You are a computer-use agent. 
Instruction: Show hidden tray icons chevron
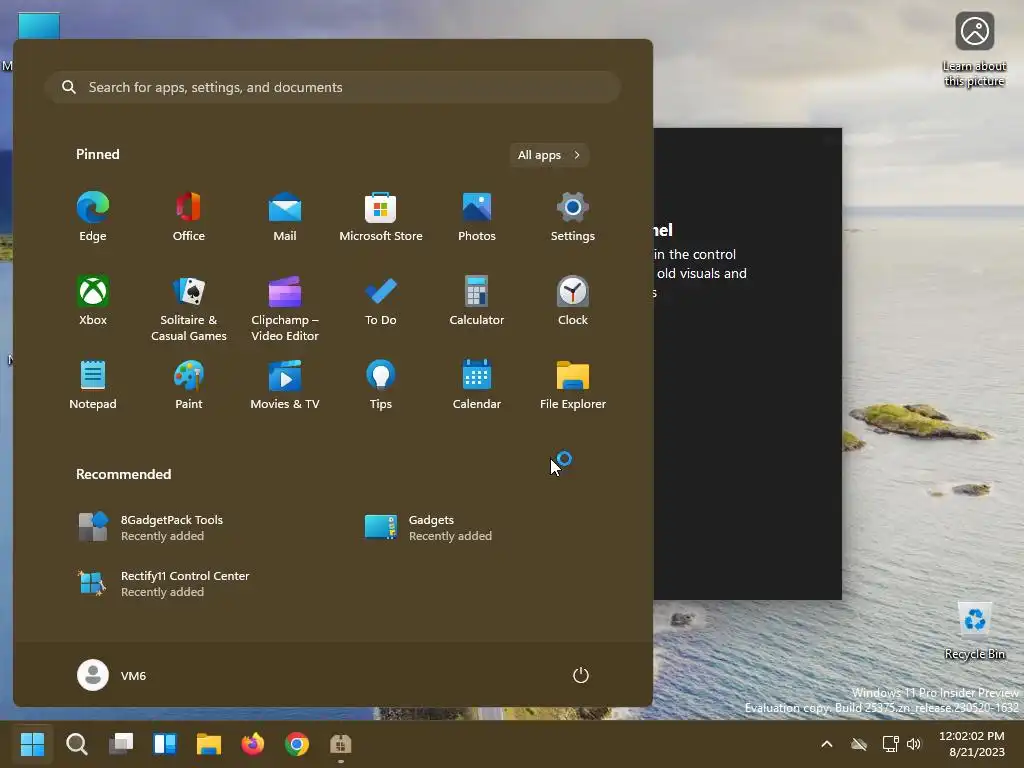pos(827,744)
